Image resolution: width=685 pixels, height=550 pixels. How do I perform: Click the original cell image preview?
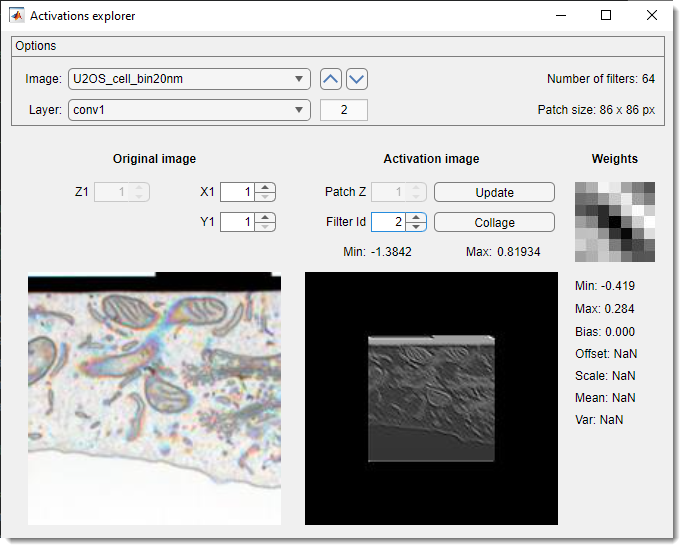[155, 400]
